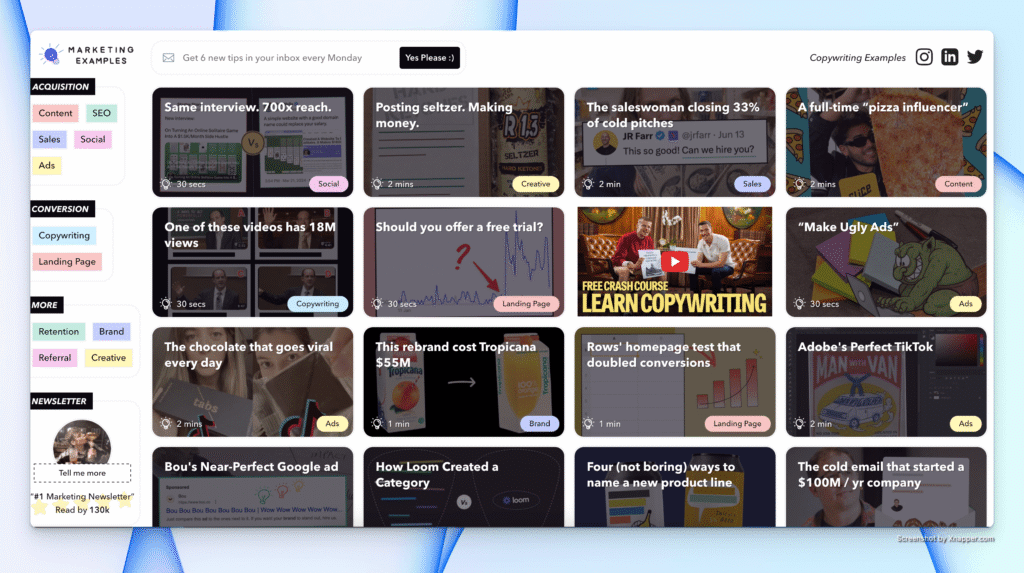Open the chocolate that goes viral card
Screen dimensions: 1024x573
click(x=253, y=382)
